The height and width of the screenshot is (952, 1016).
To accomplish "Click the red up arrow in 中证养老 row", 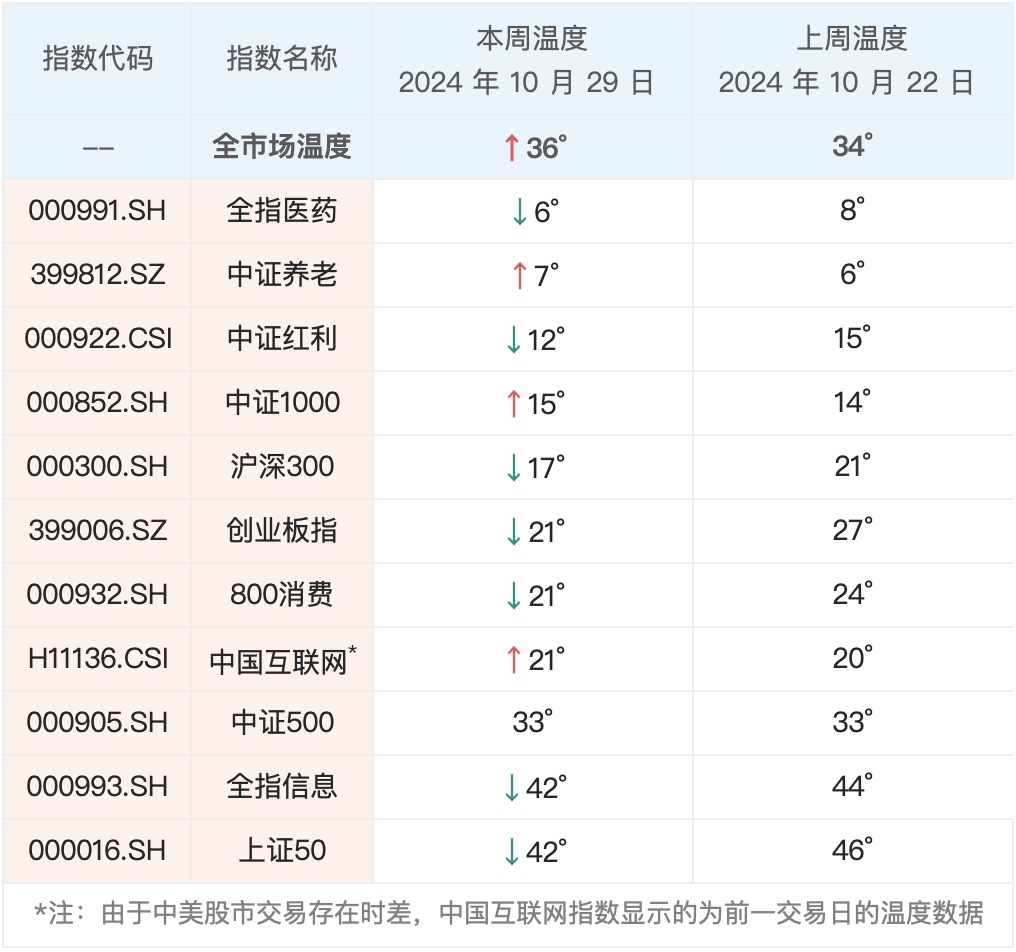I will (x=519, y=275).
